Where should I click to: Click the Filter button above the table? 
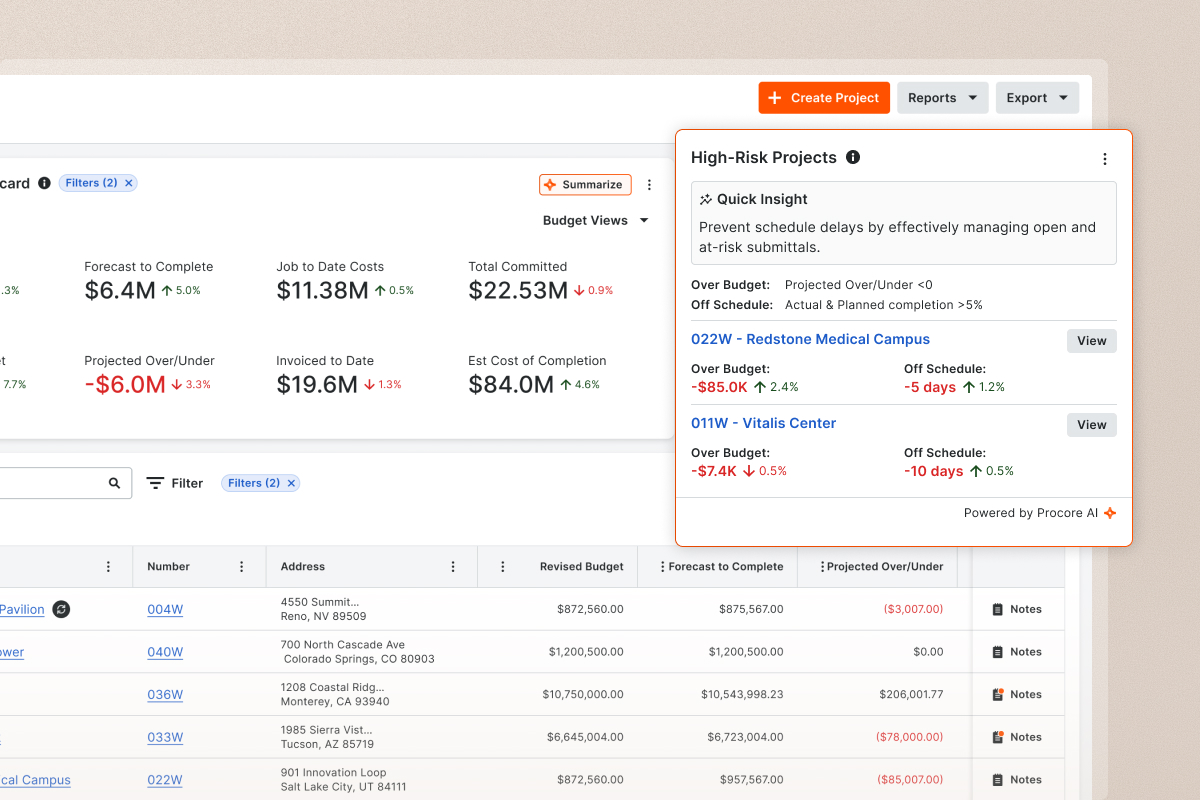pos(175,483)
